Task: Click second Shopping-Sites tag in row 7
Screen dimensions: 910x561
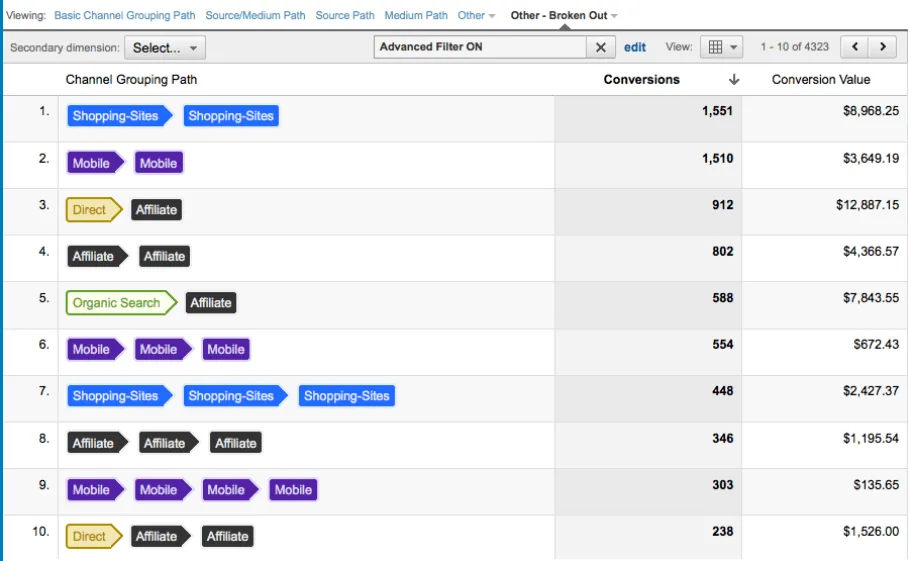Action: pyautogui.click(x=235, y=396)
